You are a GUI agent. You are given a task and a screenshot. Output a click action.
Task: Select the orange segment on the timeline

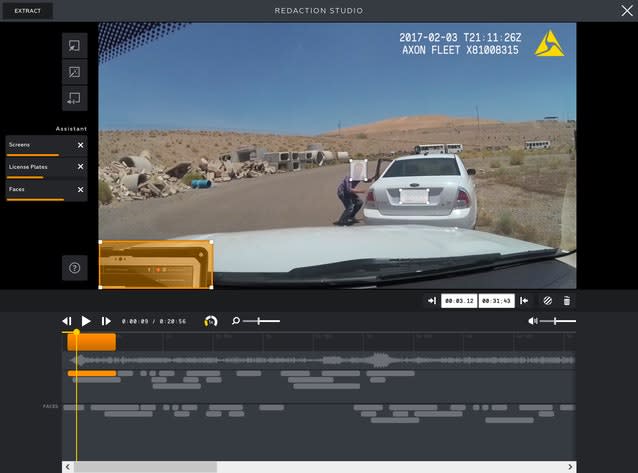[92, 342]
